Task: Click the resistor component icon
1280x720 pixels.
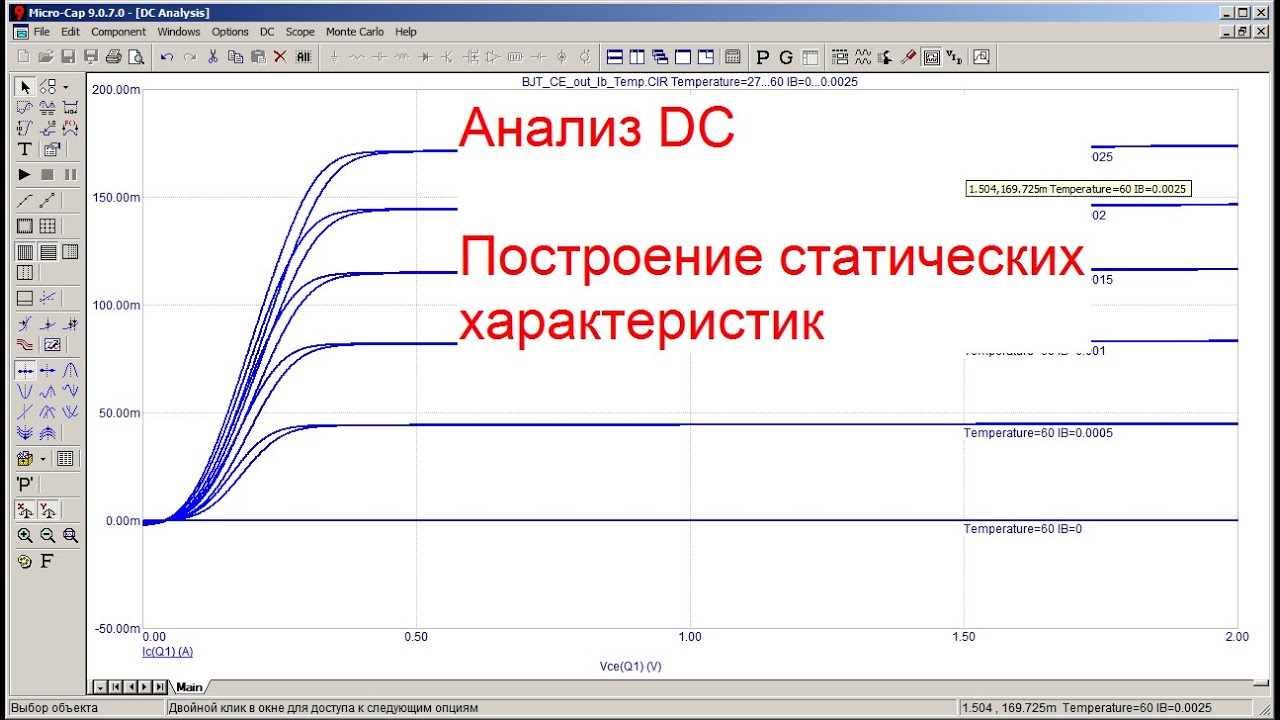Action: point(357,57)
